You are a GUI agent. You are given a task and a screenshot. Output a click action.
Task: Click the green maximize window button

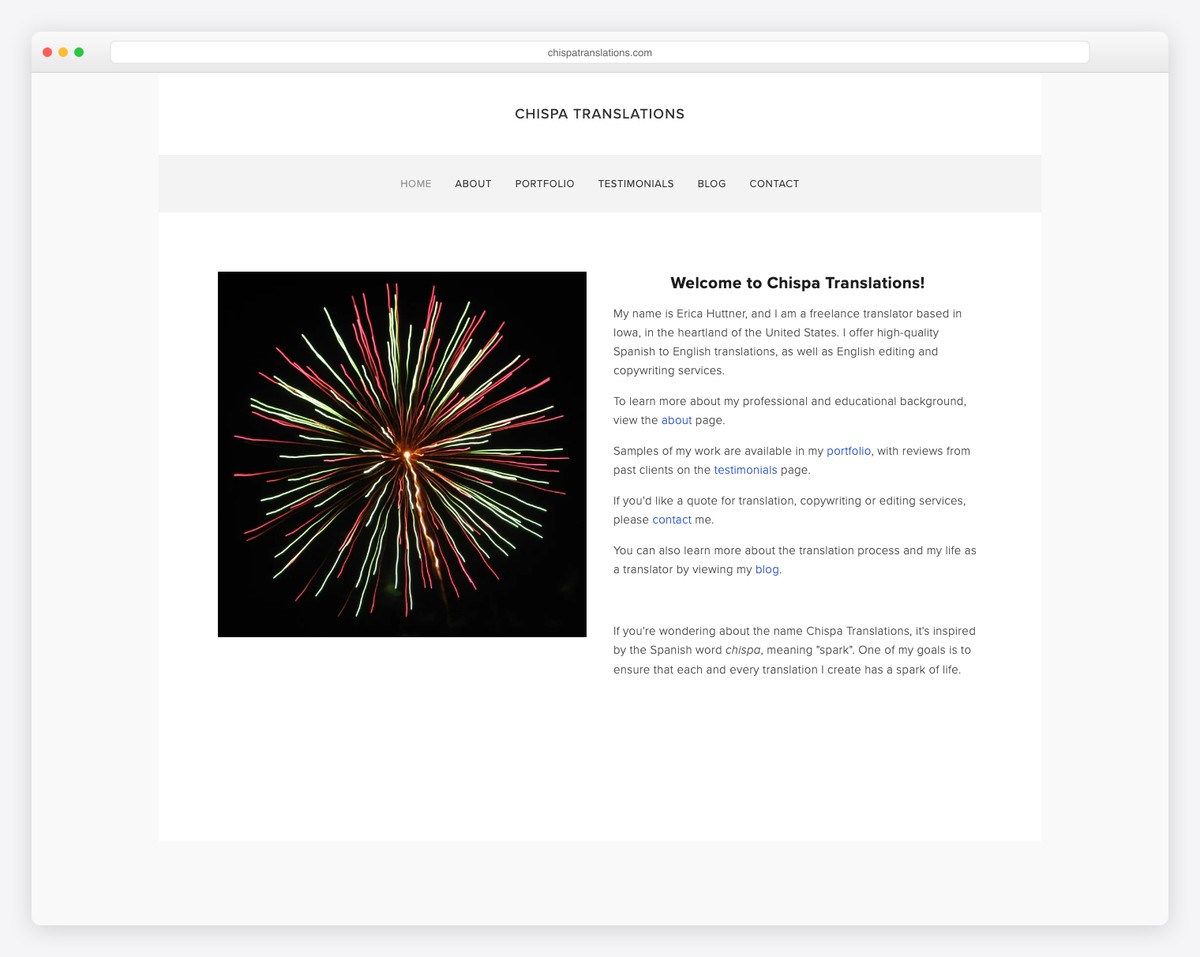click(x=79, y=52)
